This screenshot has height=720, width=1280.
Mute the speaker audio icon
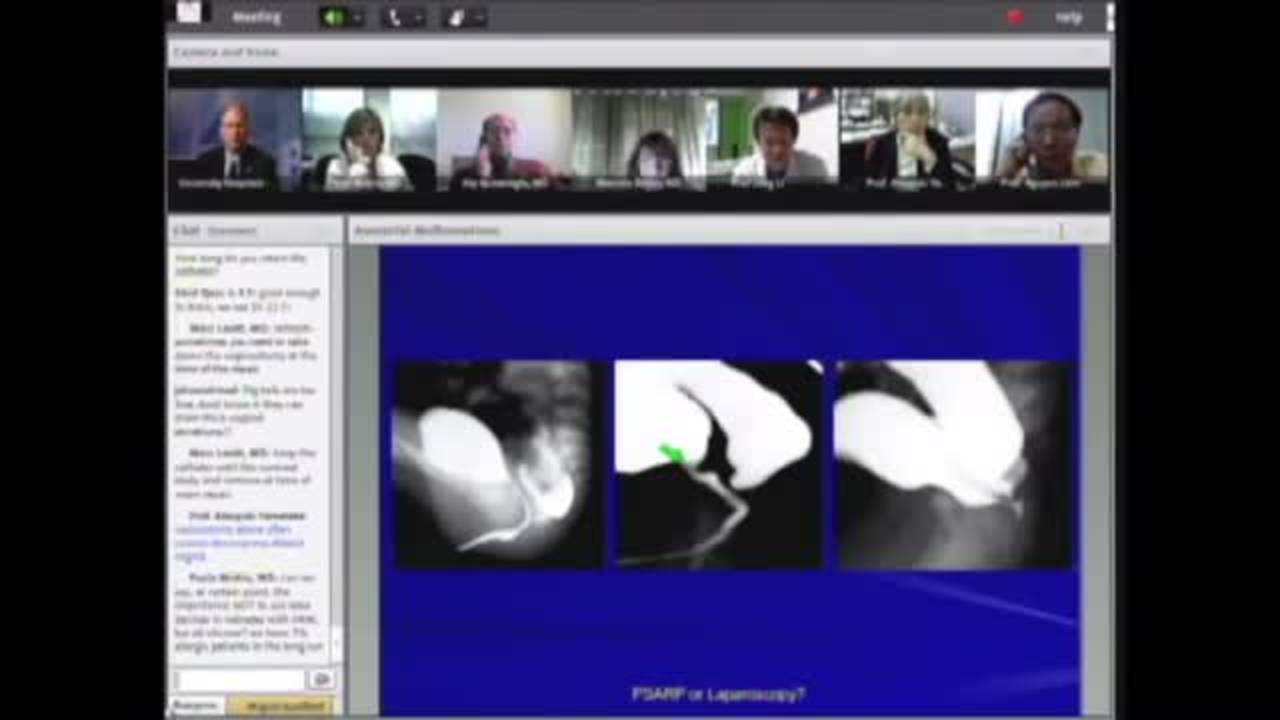click(333, 17)
